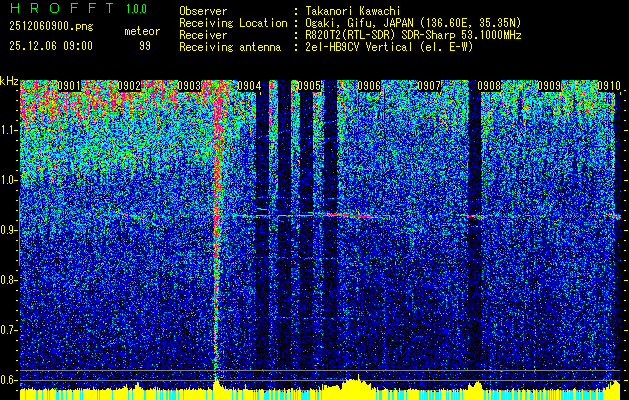Click the 0904 time marker
This screenshot has height=400, width=629.
pos(249,86)
